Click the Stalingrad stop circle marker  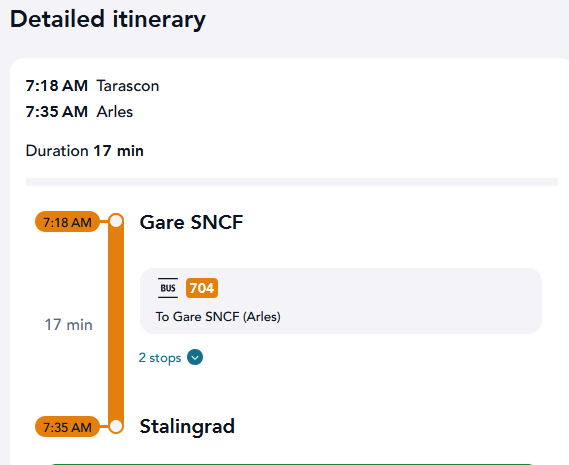tap(116, 426)
